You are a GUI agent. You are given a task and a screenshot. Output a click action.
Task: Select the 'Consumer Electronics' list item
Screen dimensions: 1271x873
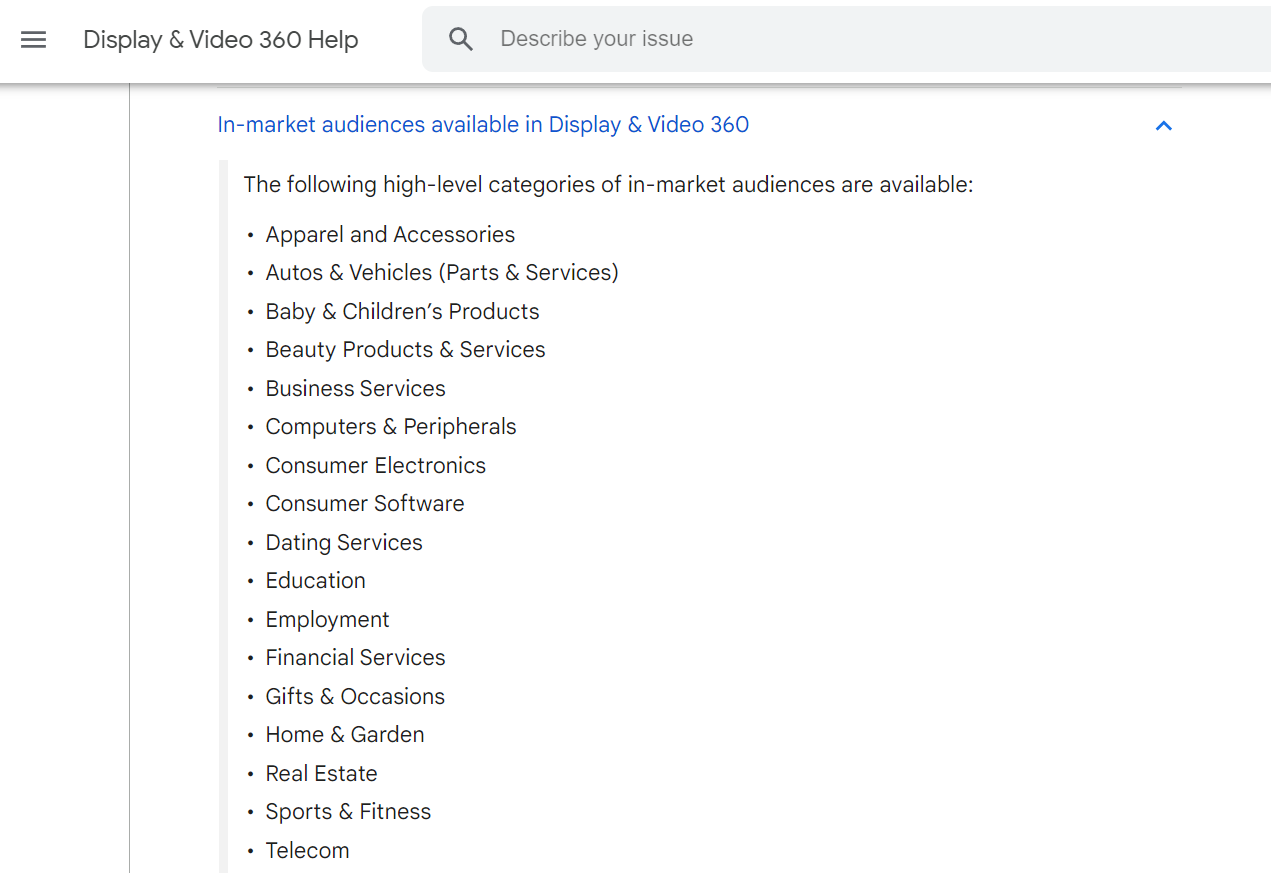coord(375,466)
